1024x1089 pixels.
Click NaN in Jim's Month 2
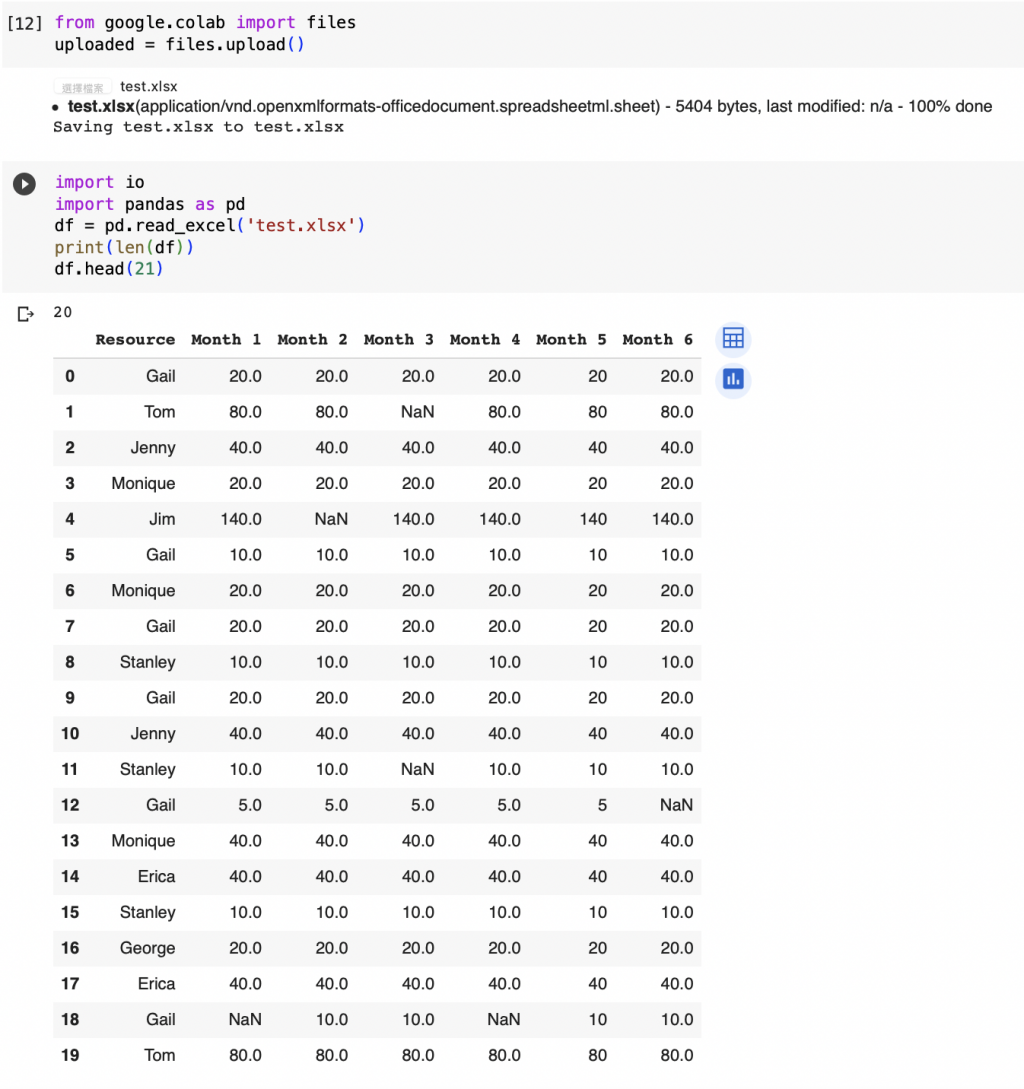point(331,519)
